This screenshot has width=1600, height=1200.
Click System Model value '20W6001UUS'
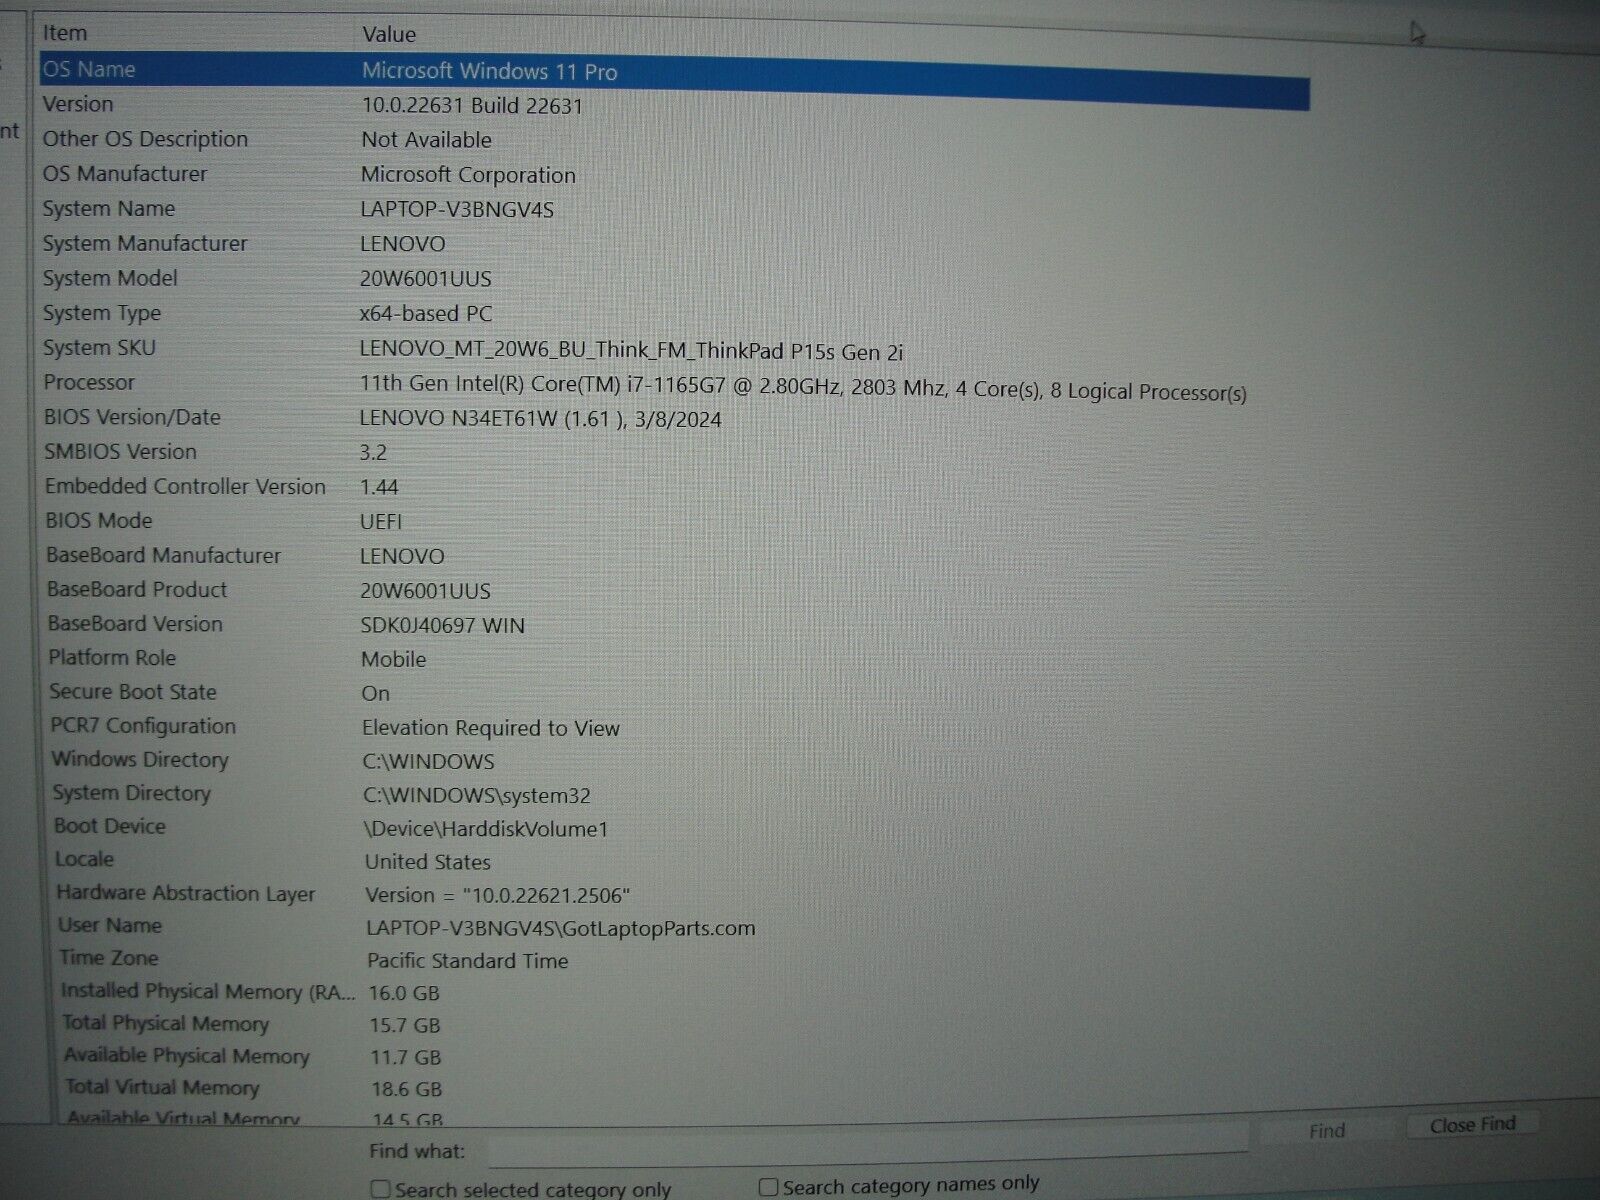426,279
